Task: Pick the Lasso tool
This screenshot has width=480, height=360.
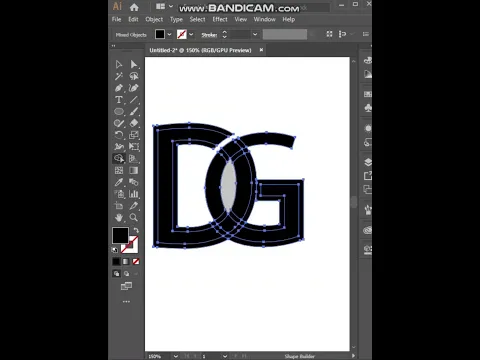Action: 134,76
